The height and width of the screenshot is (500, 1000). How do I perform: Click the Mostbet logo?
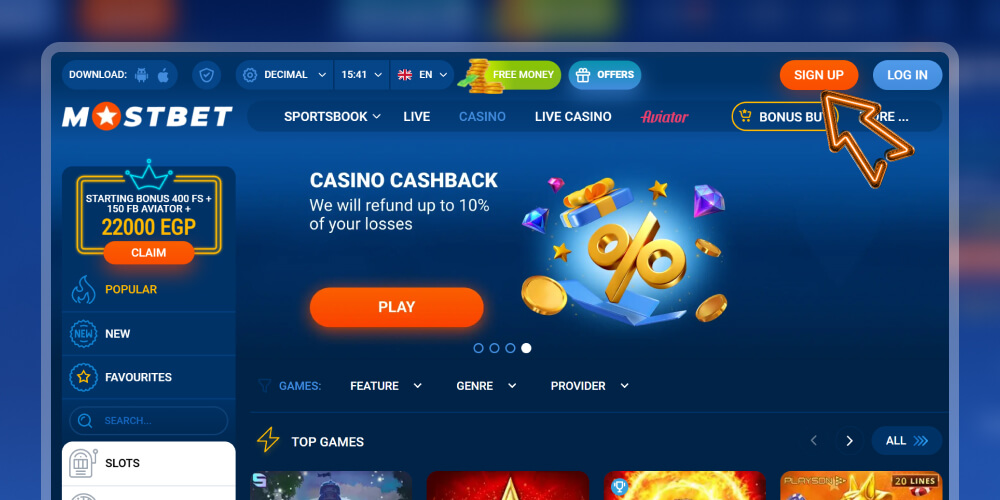click(x=147, y=117)
